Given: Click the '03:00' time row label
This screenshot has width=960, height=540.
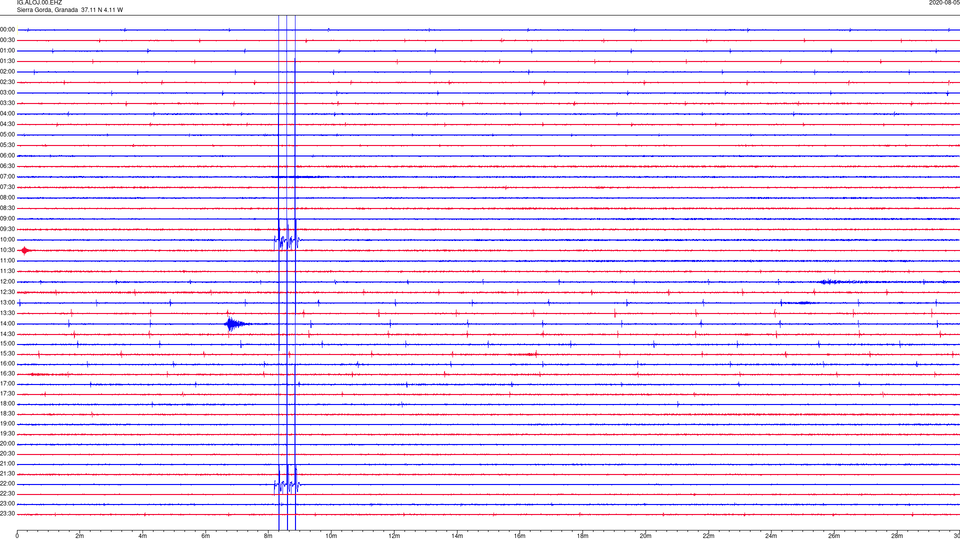Looking at the screenshot, I should coord(8,92).
